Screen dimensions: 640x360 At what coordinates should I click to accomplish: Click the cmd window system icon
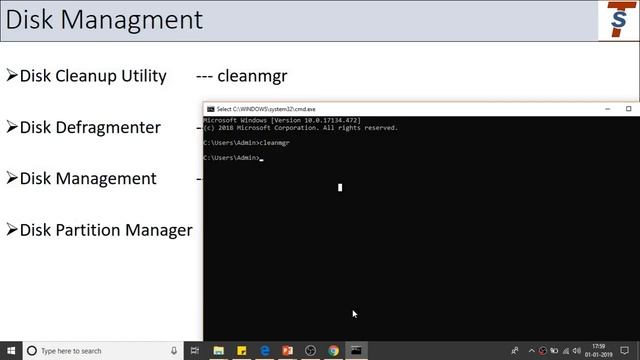click(211, 109)
